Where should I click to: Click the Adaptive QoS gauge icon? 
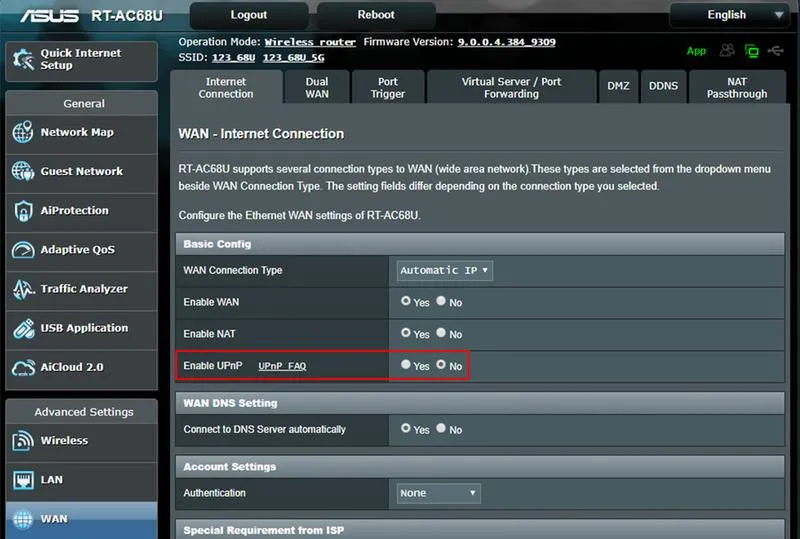pos(23,250)
